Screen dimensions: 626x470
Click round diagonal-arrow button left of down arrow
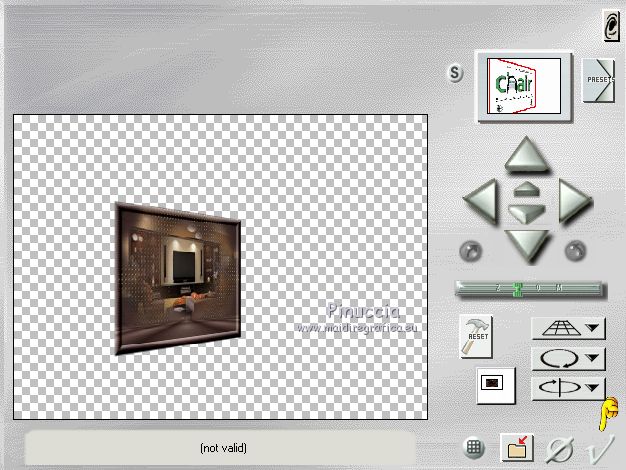coord(471,251)
